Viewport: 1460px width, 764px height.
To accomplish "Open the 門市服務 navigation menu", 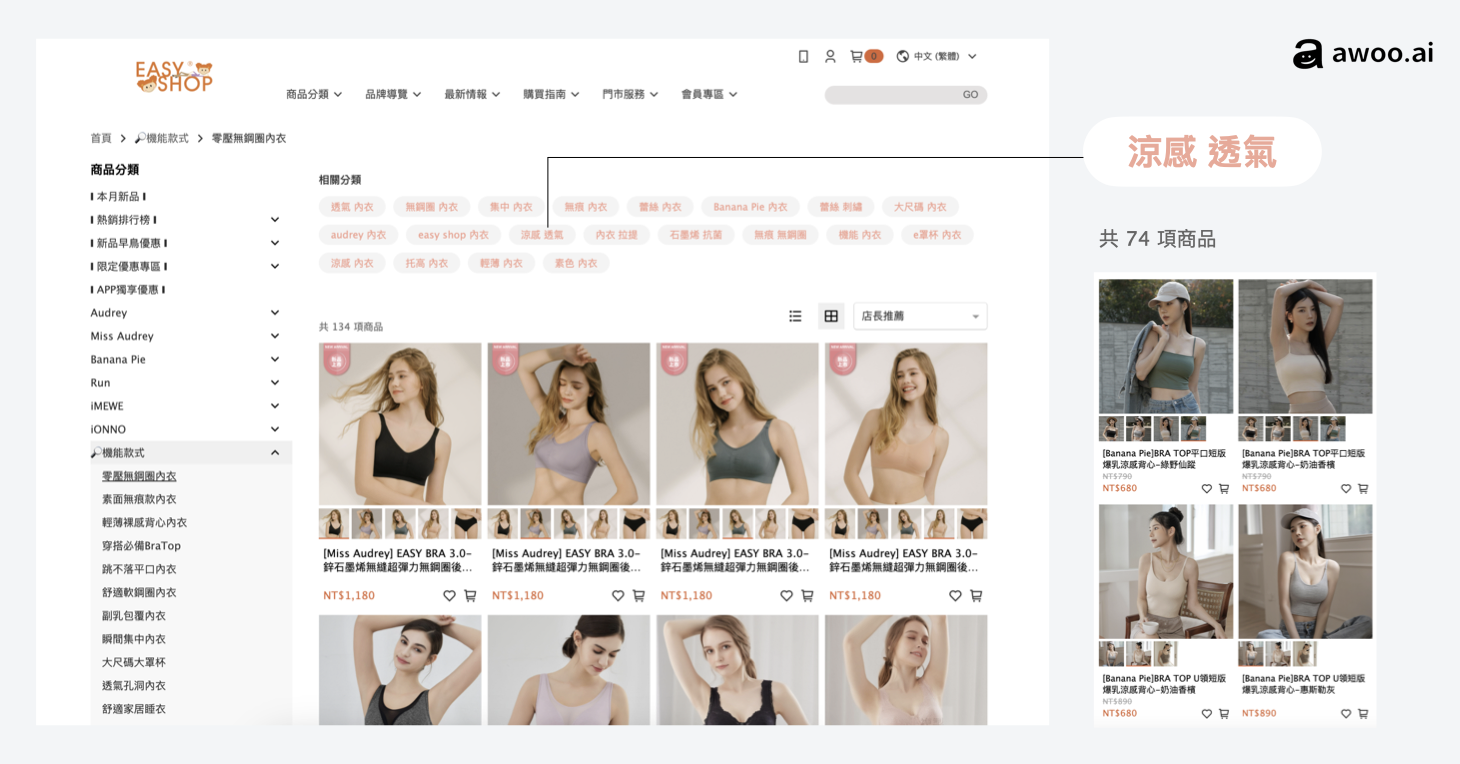I will click(630, 94).
